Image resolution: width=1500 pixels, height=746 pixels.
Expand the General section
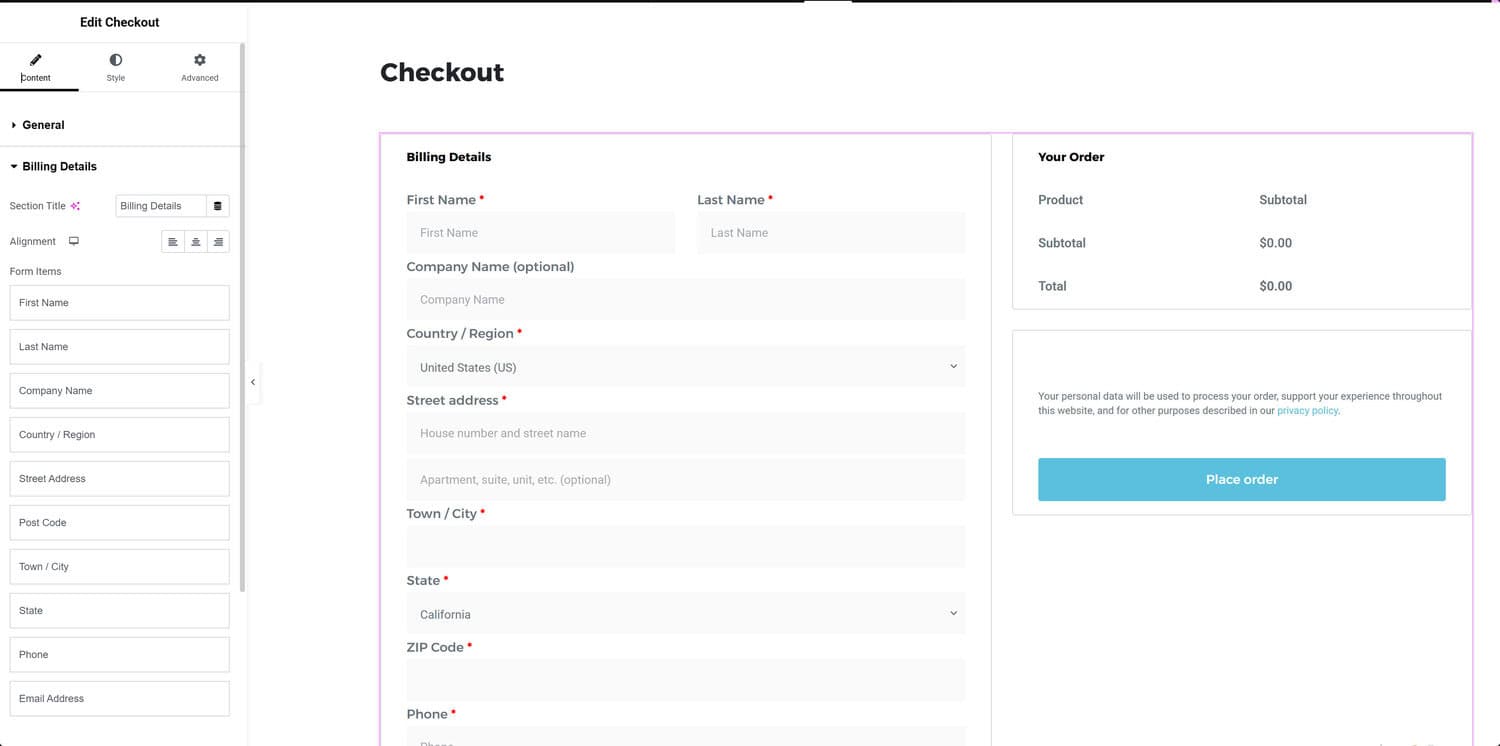click(43, 125)
